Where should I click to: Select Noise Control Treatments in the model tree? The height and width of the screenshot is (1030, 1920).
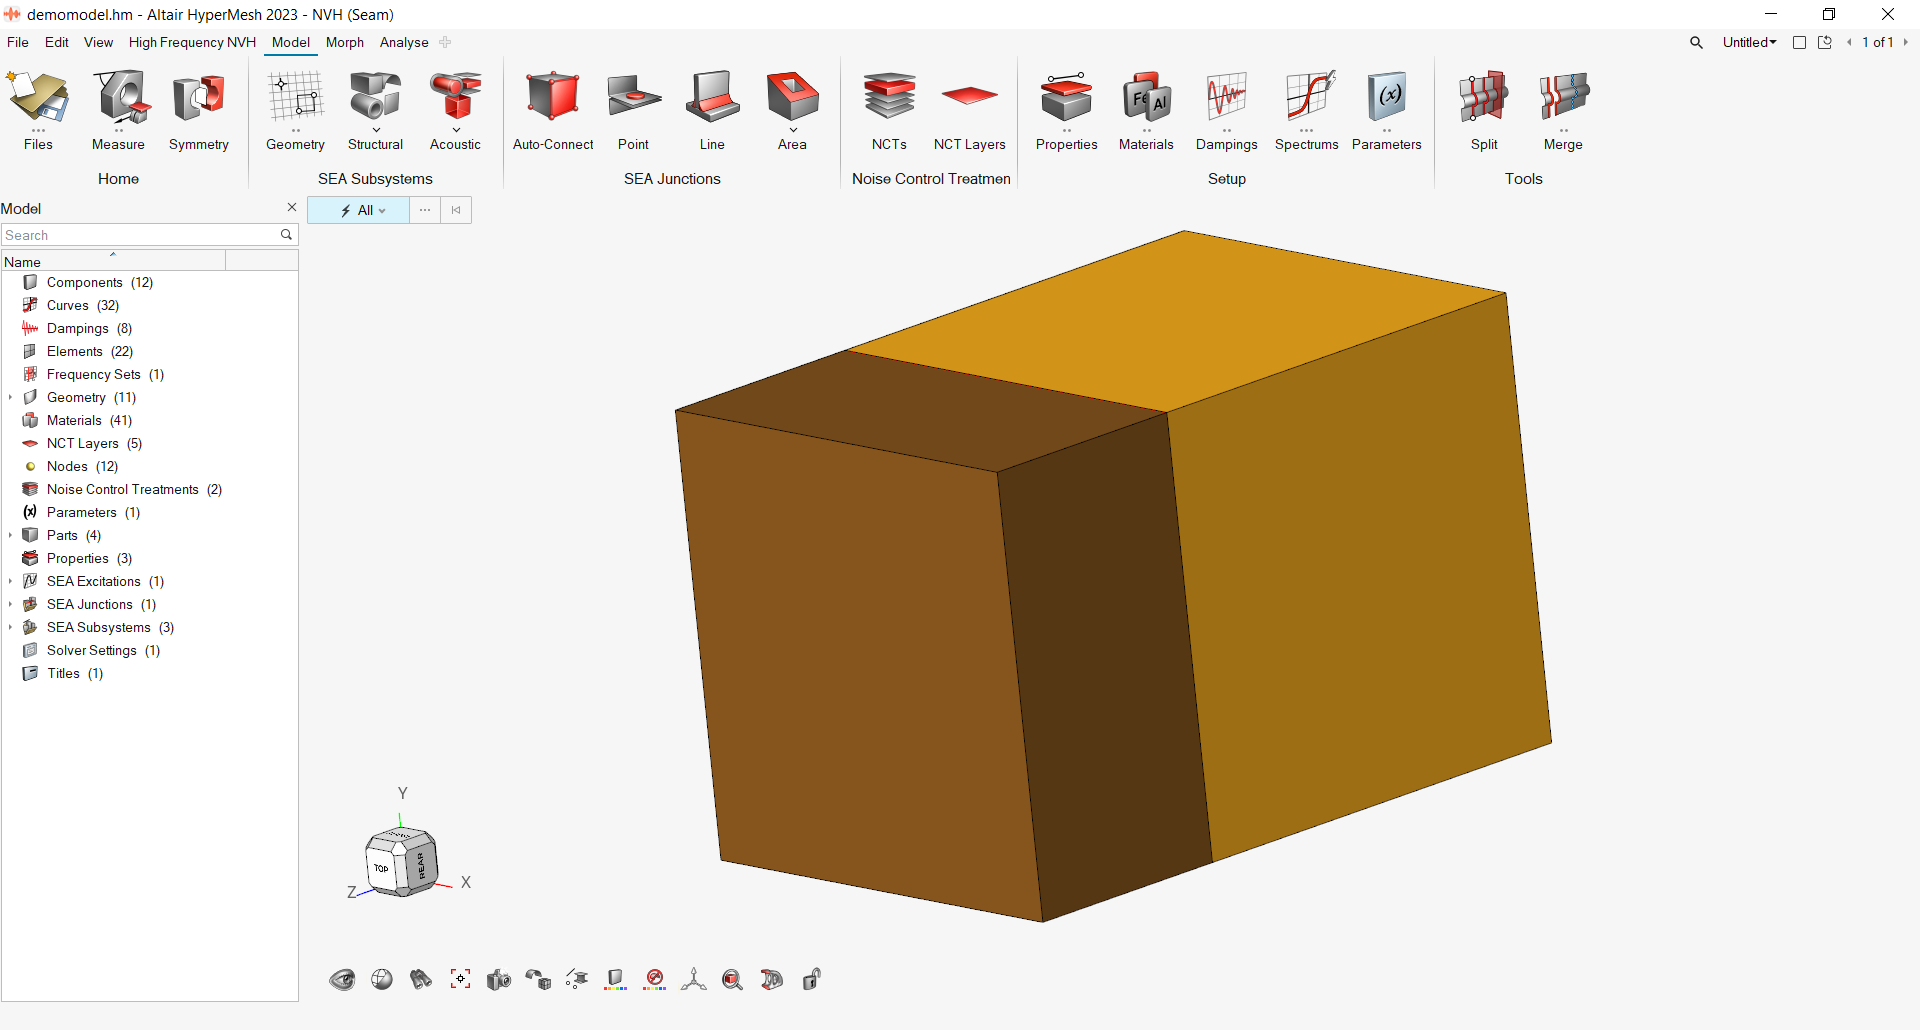(122, 490)
